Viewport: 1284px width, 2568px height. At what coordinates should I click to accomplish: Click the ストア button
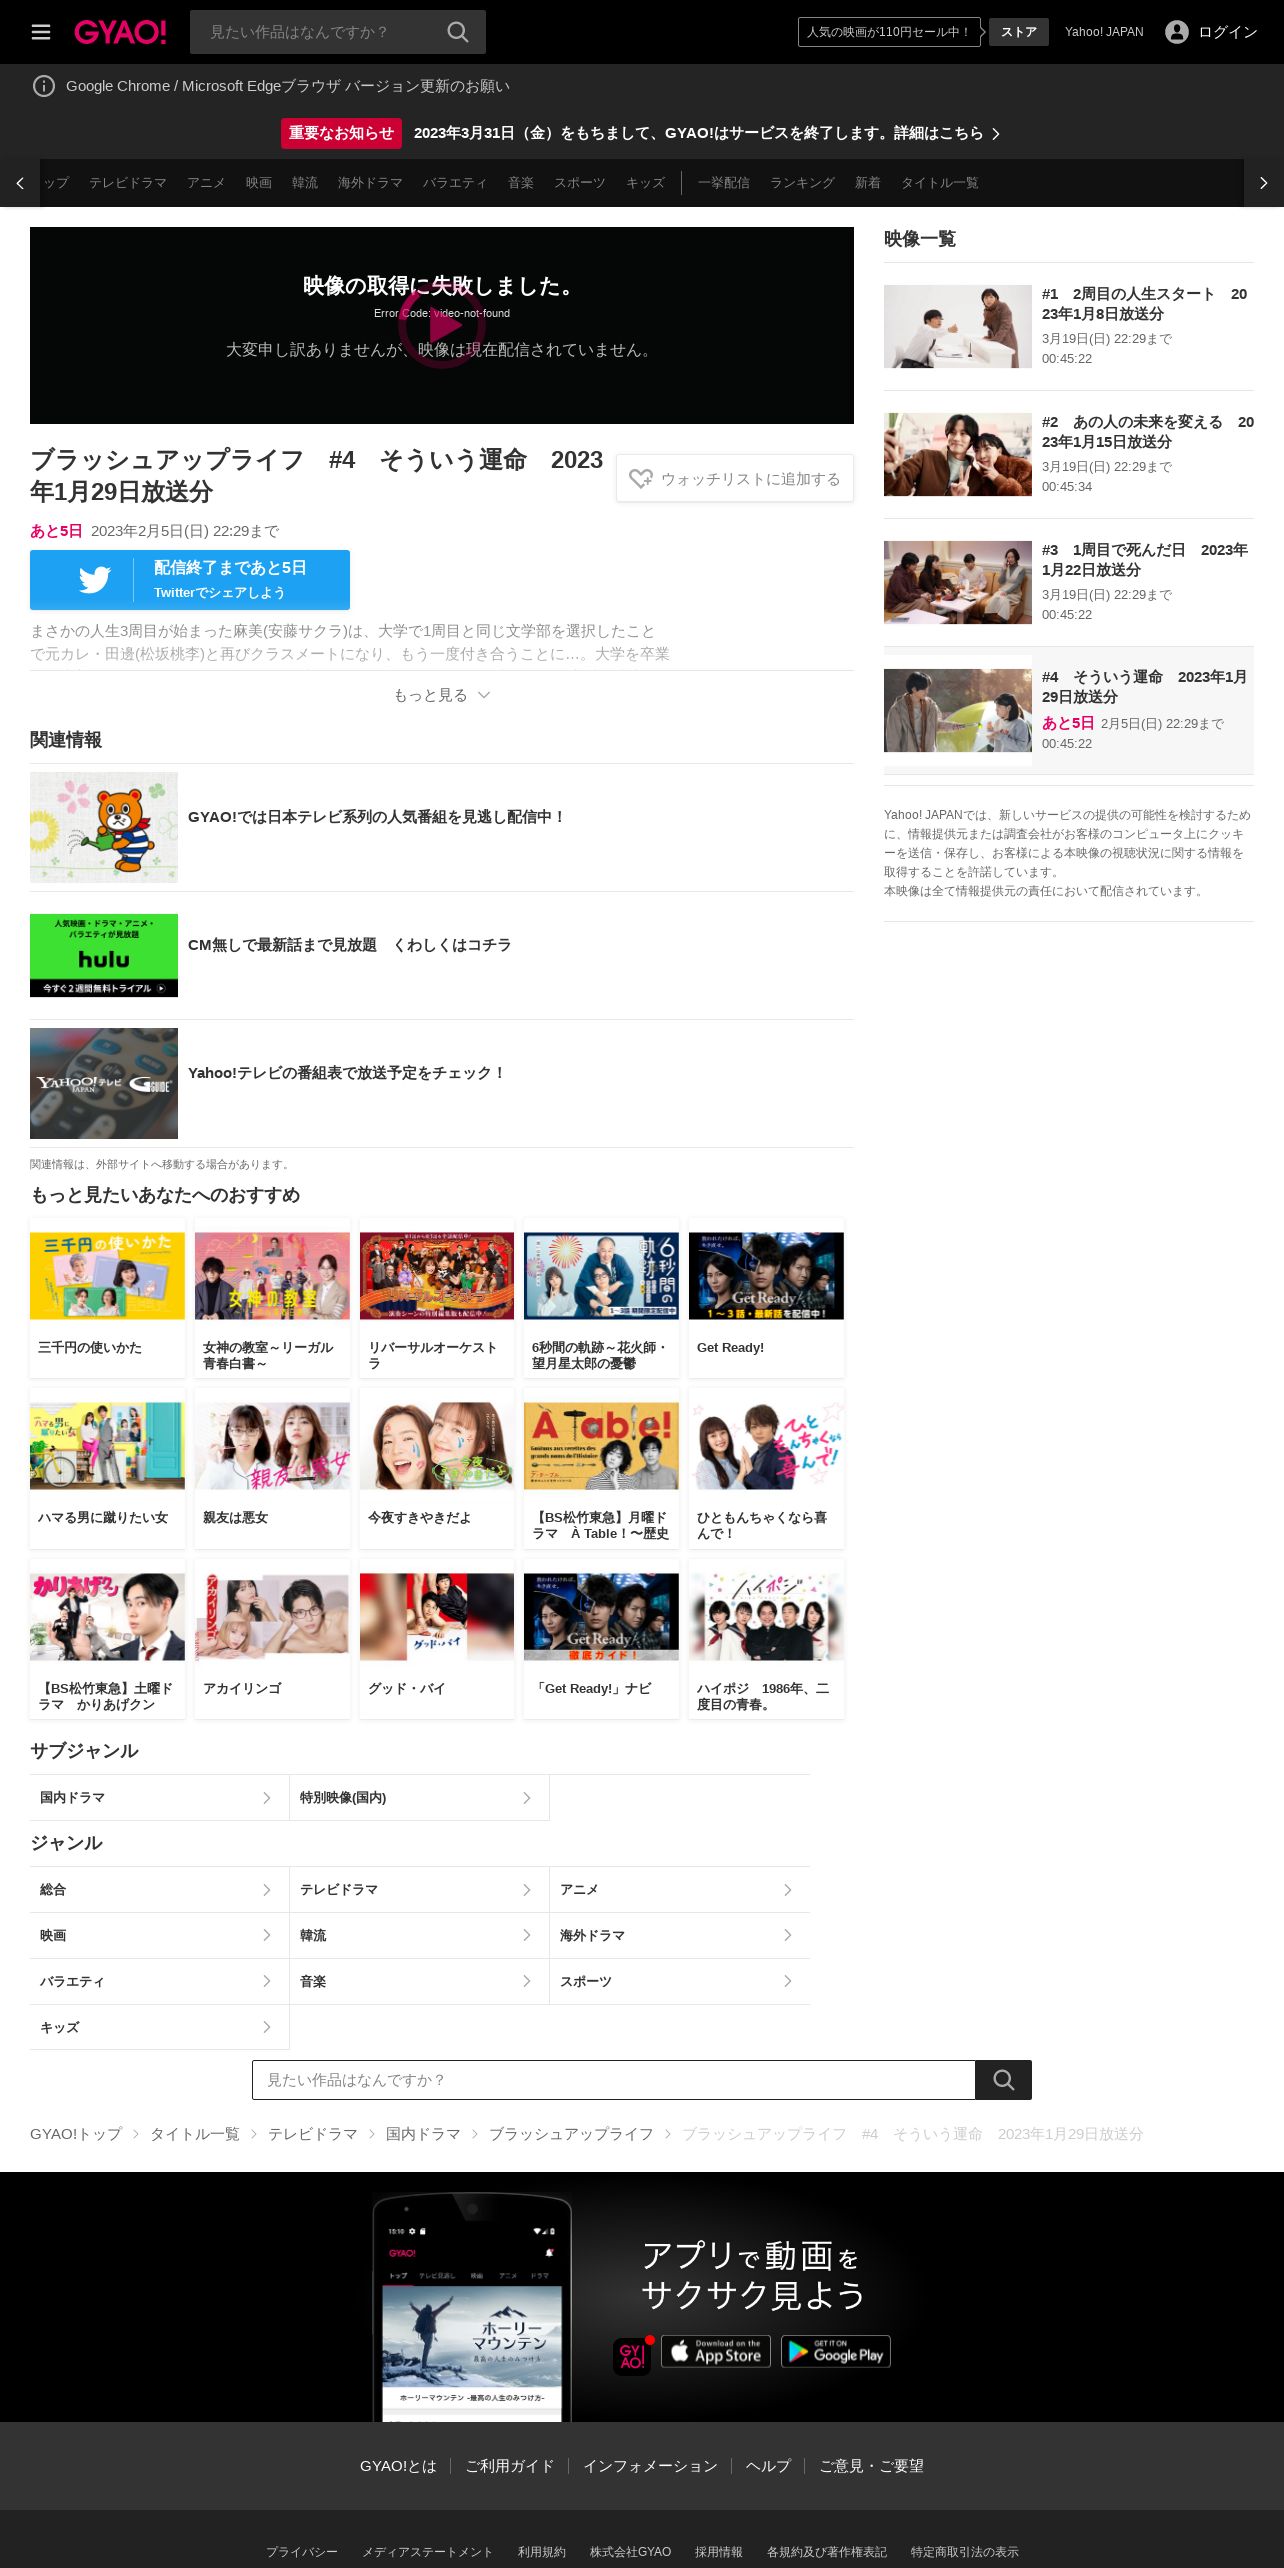pyautogui.click(x=1019, y=32)
